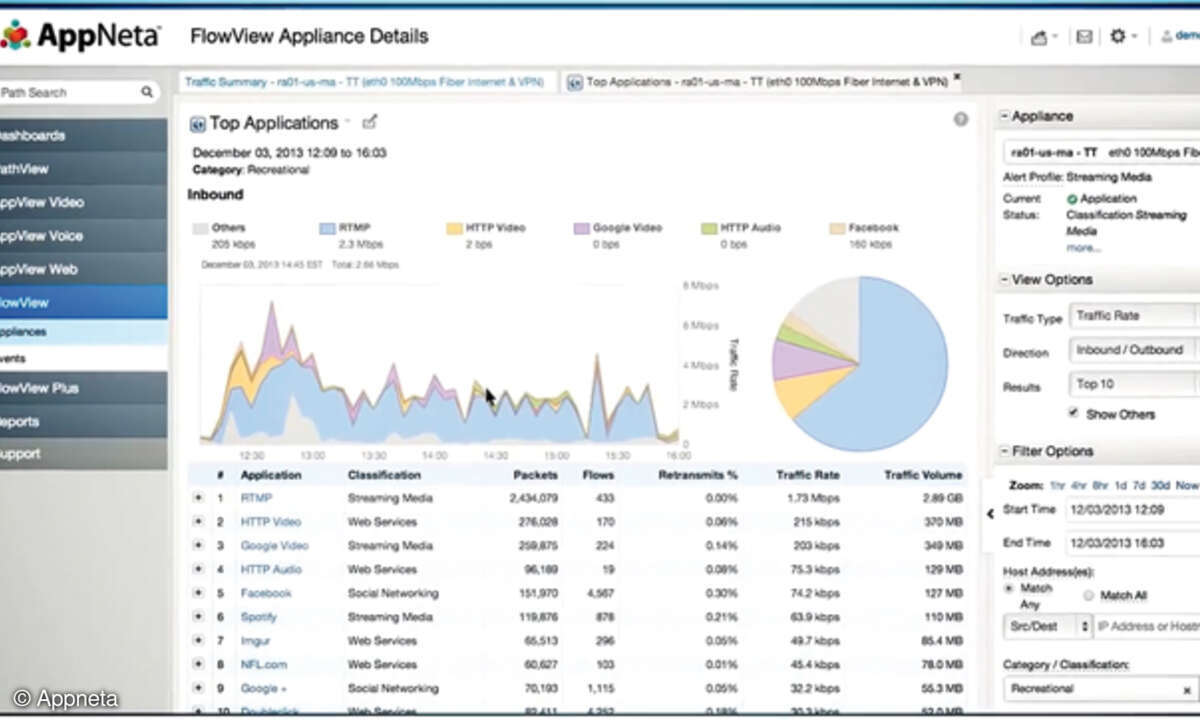
Task: Click the user profile icon
Action: (x=1166, y=36)
